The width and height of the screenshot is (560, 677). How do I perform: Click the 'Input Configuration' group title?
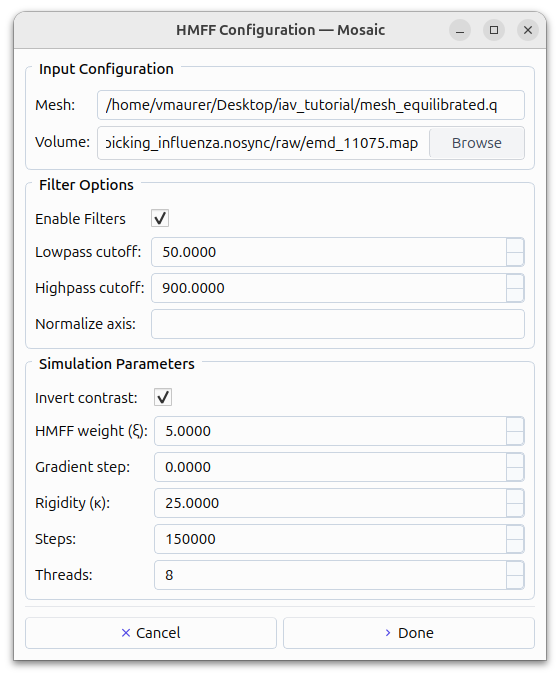click(106, 69)
